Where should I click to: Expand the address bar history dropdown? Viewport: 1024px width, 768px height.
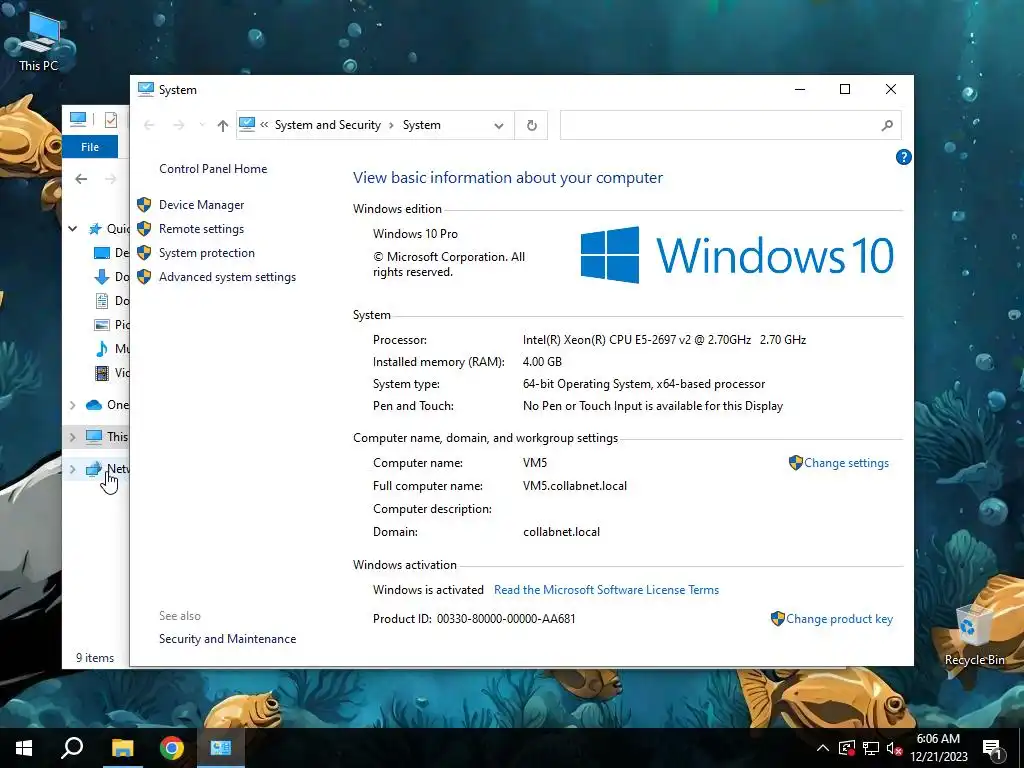point(499,125)
